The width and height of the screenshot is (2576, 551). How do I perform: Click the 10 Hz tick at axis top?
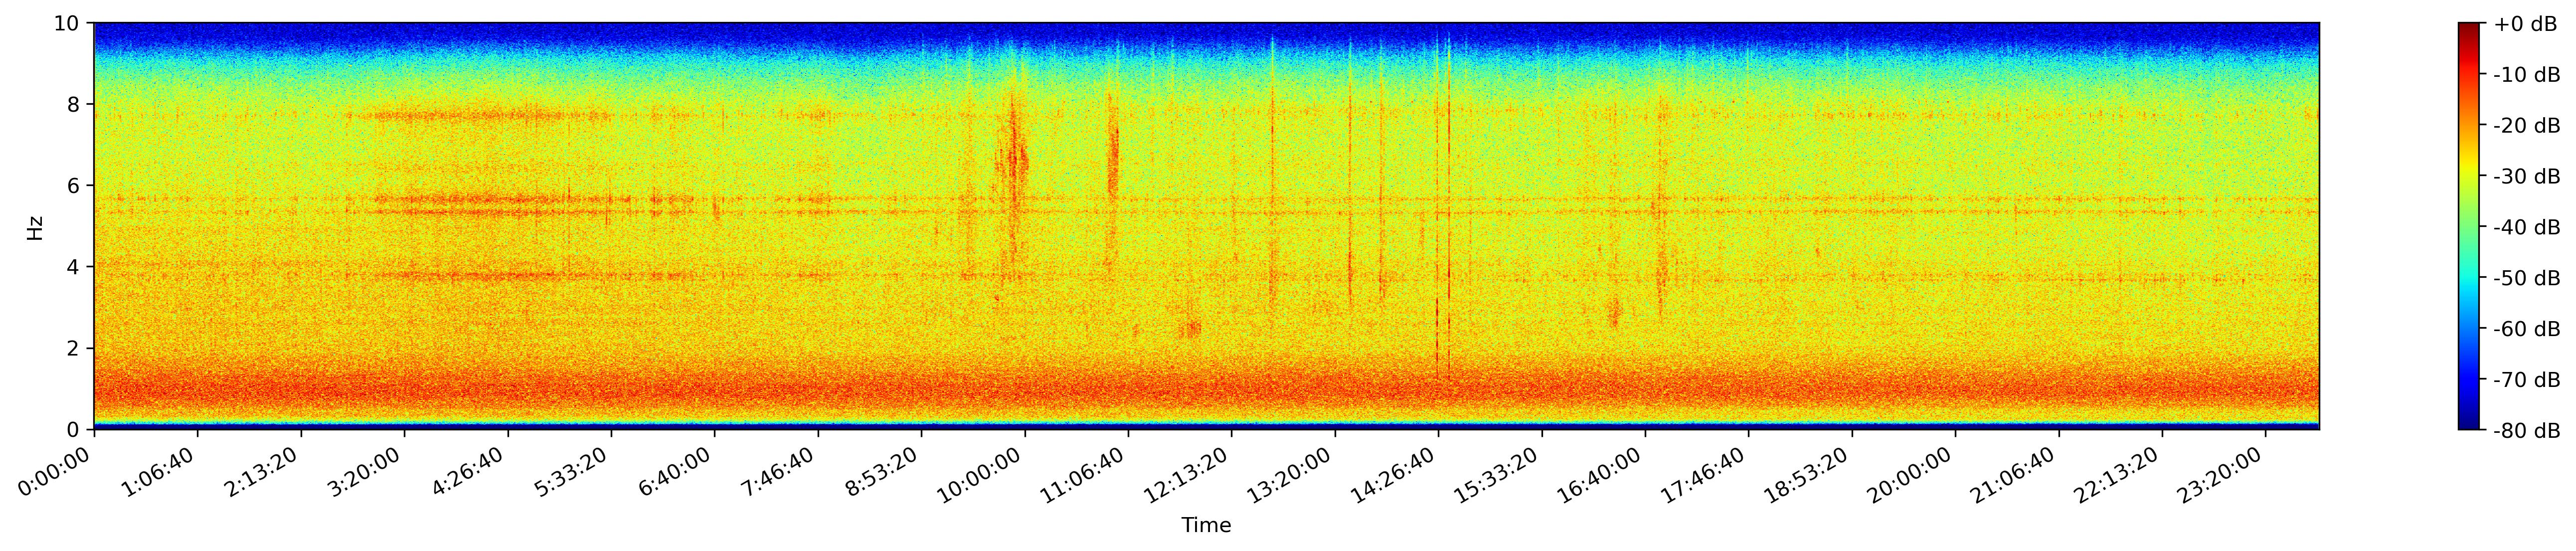point(69,23)
